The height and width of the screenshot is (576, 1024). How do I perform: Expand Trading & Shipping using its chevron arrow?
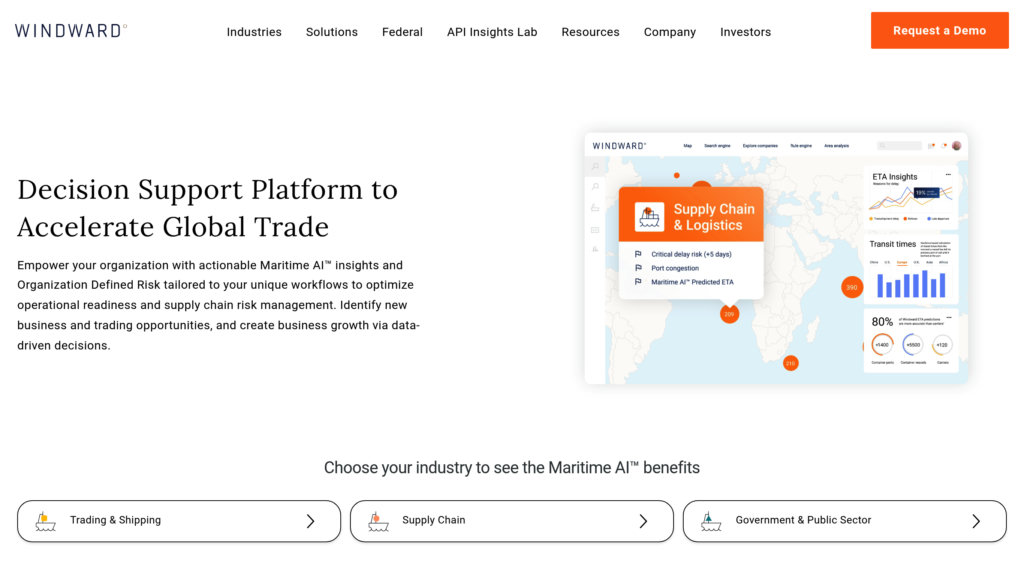tap(310, 521)
